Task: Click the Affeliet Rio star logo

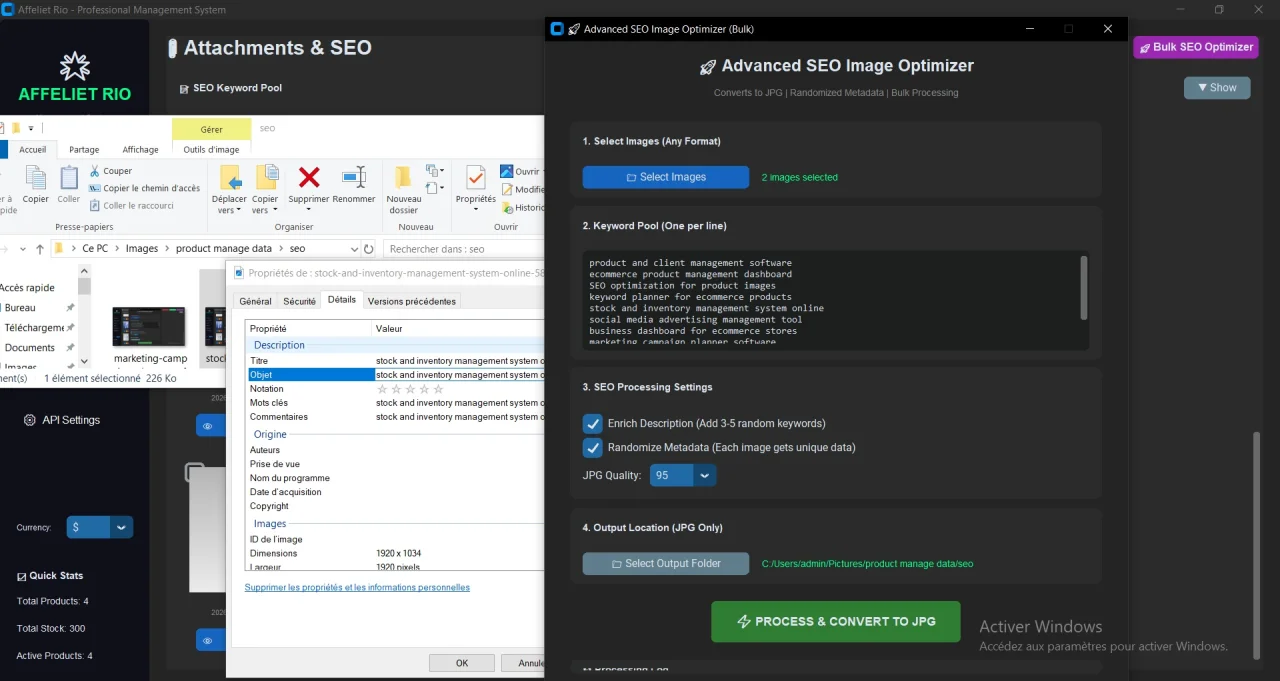Action: pyautogui.click(x=75, y=66)
